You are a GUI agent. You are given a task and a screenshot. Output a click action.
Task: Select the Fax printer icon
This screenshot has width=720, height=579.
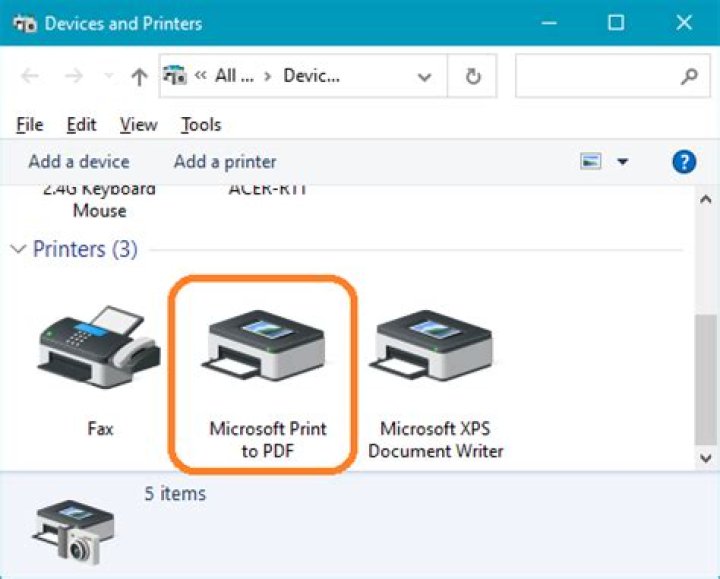tap(99, 348)
